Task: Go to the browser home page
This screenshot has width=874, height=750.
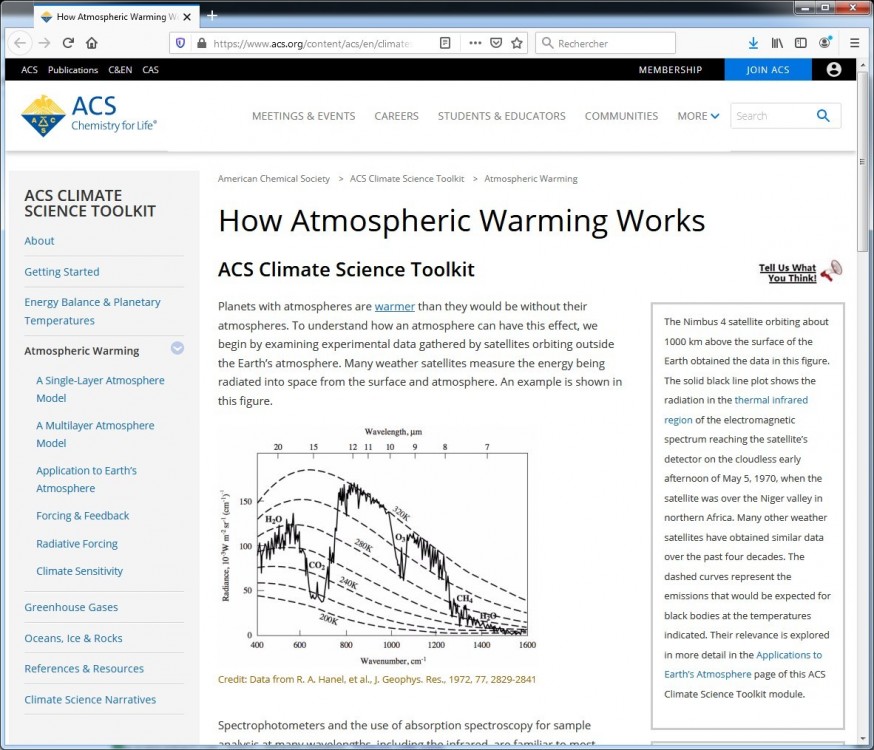Action: (92, 43)
